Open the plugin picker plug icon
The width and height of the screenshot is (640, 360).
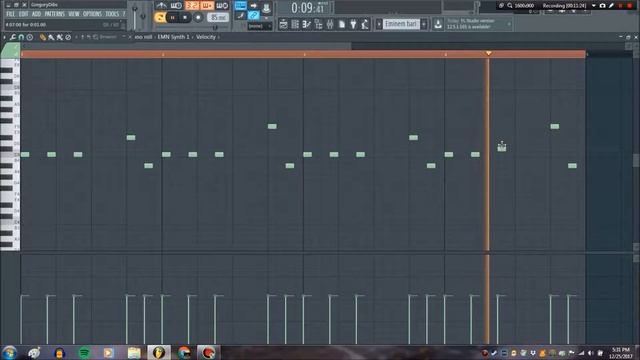tap(353, 24)
